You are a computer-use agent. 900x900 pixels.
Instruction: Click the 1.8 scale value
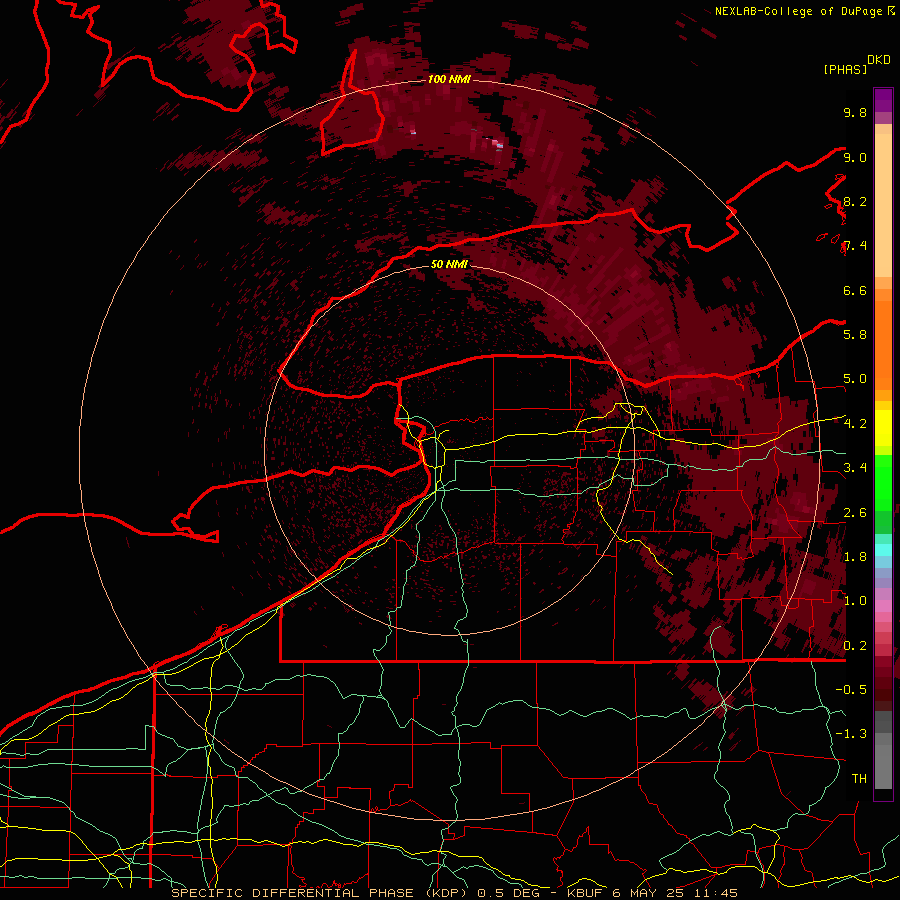[x=855, y=557]
